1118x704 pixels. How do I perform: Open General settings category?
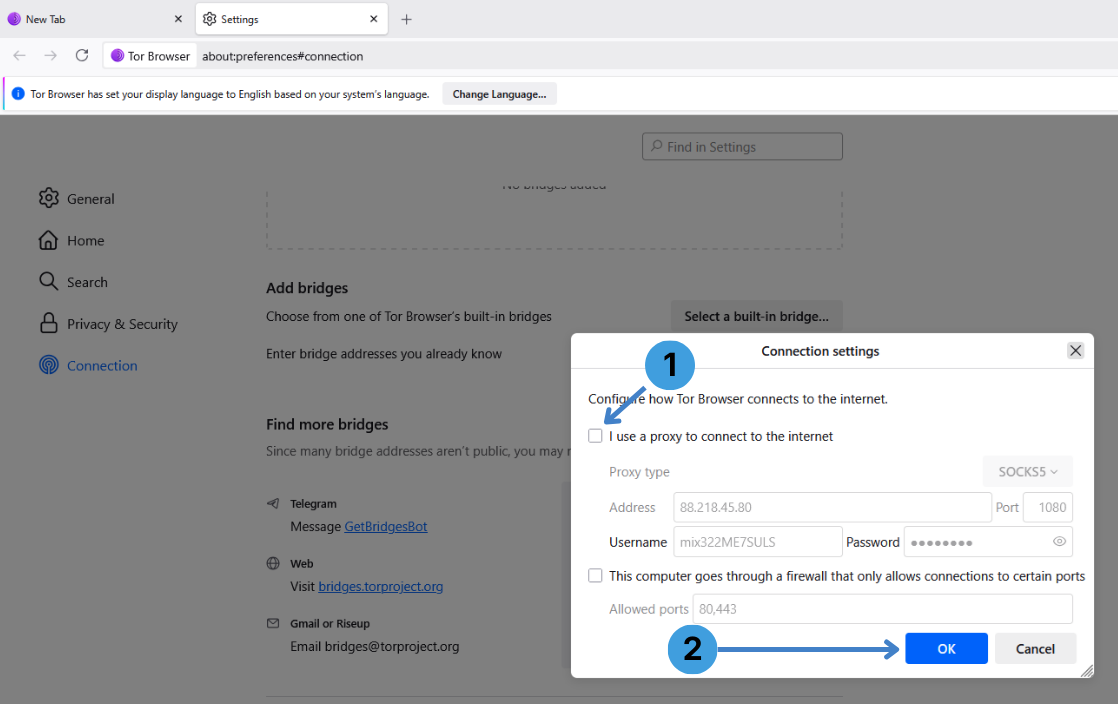(91, 199)
